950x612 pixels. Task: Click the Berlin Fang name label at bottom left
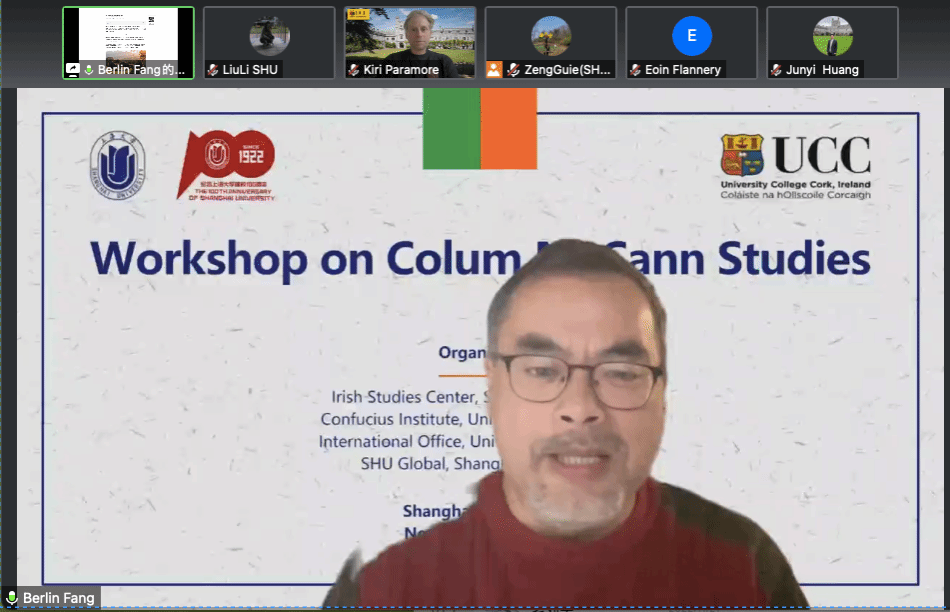coord(58,598)
